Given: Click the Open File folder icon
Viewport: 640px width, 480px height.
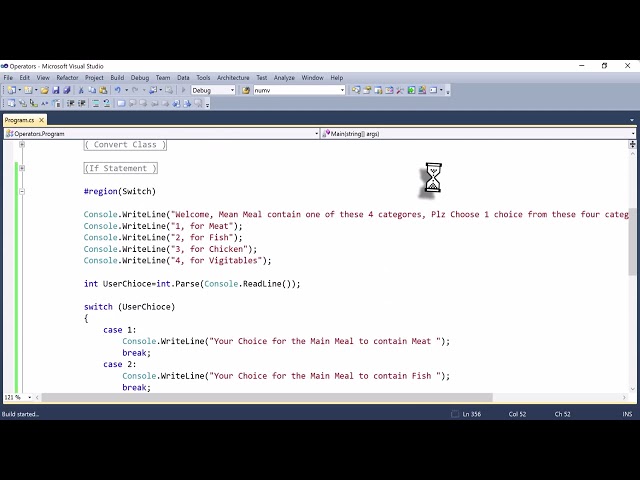Looking at the screenshot, I should tap(44, 90).
